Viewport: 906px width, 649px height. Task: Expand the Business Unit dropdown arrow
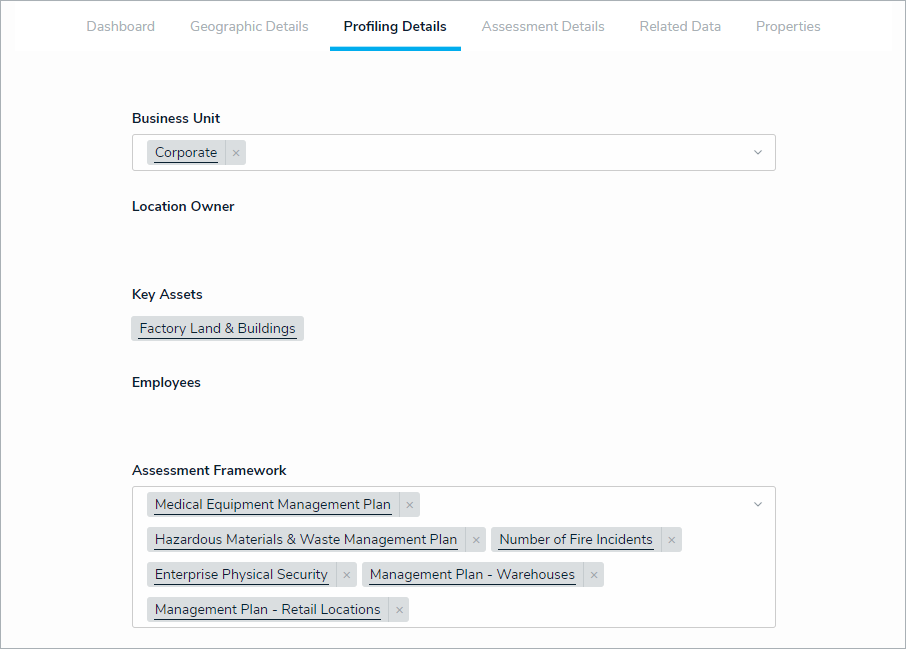coord(757,153)
